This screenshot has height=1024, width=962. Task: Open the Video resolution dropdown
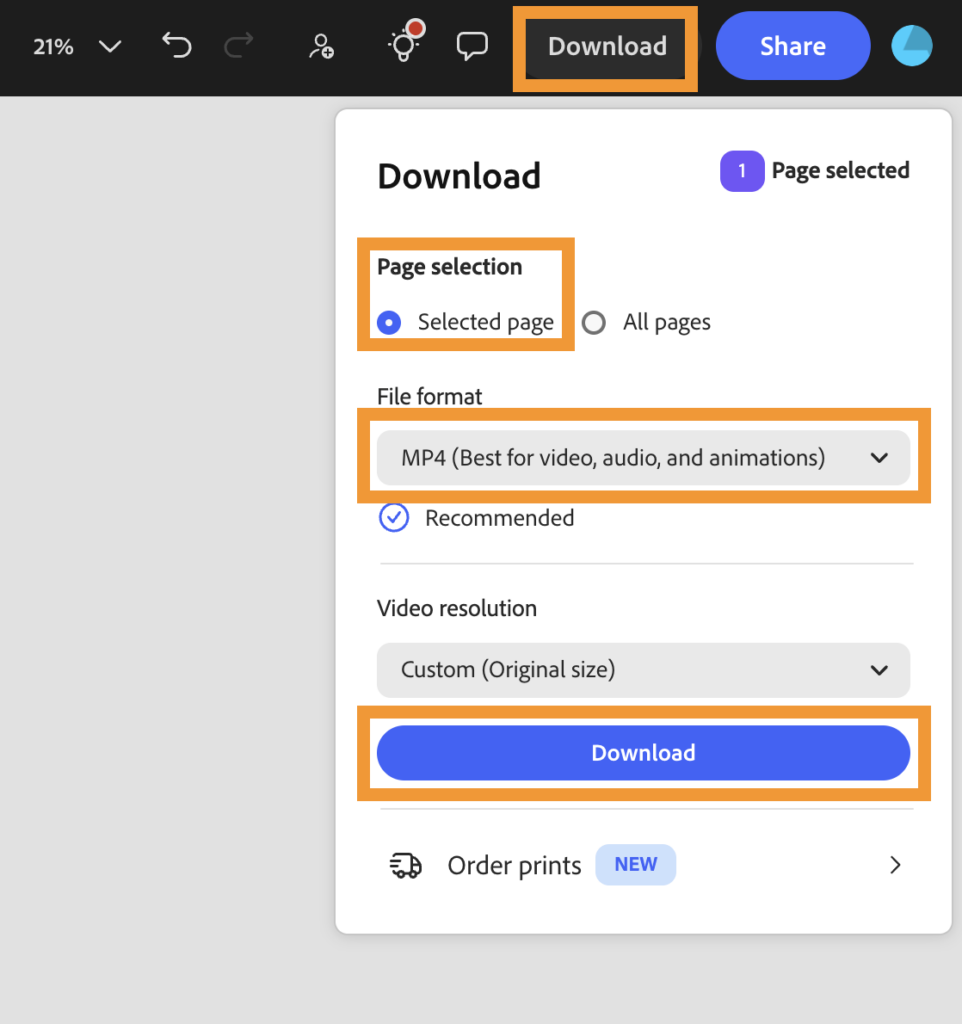(643, 670)
